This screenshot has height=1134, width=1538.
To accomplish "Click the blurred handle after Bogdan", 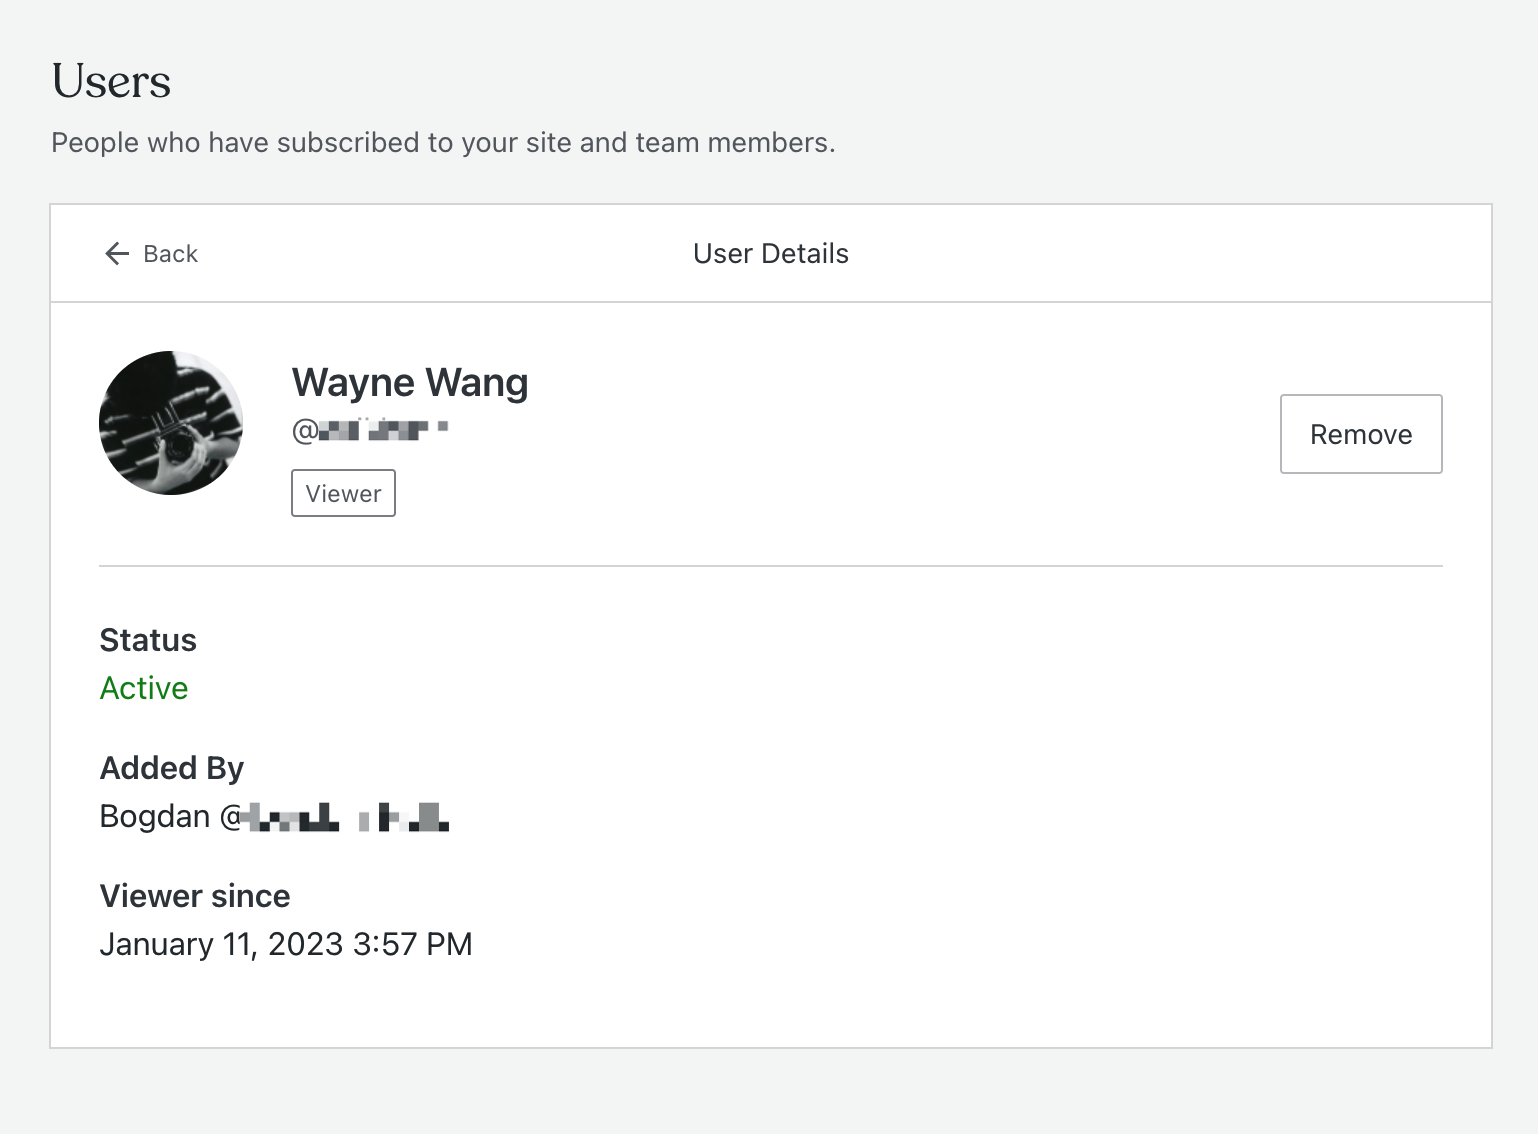I will pyautogui.click(x=345, y=818).
